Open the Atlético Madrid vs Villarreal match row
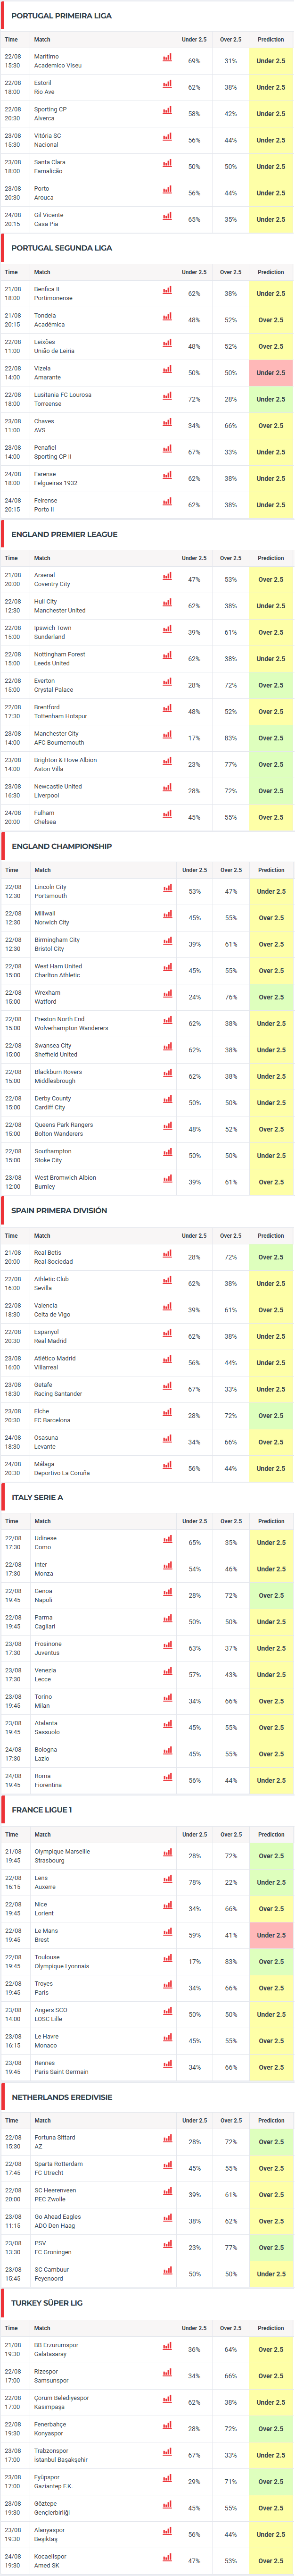This screenshot has height=2576, width=295. (147, 1362)
